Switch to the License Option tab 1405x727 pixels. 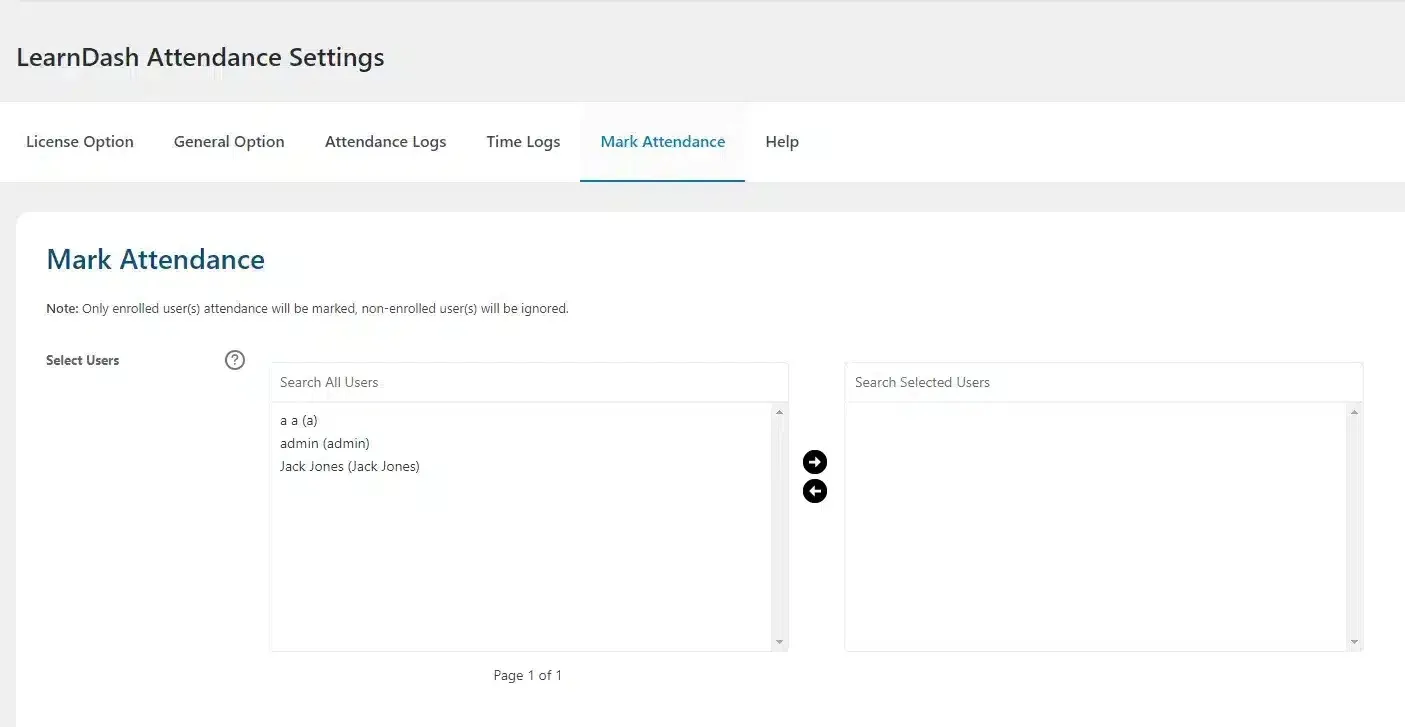point(79,141)
